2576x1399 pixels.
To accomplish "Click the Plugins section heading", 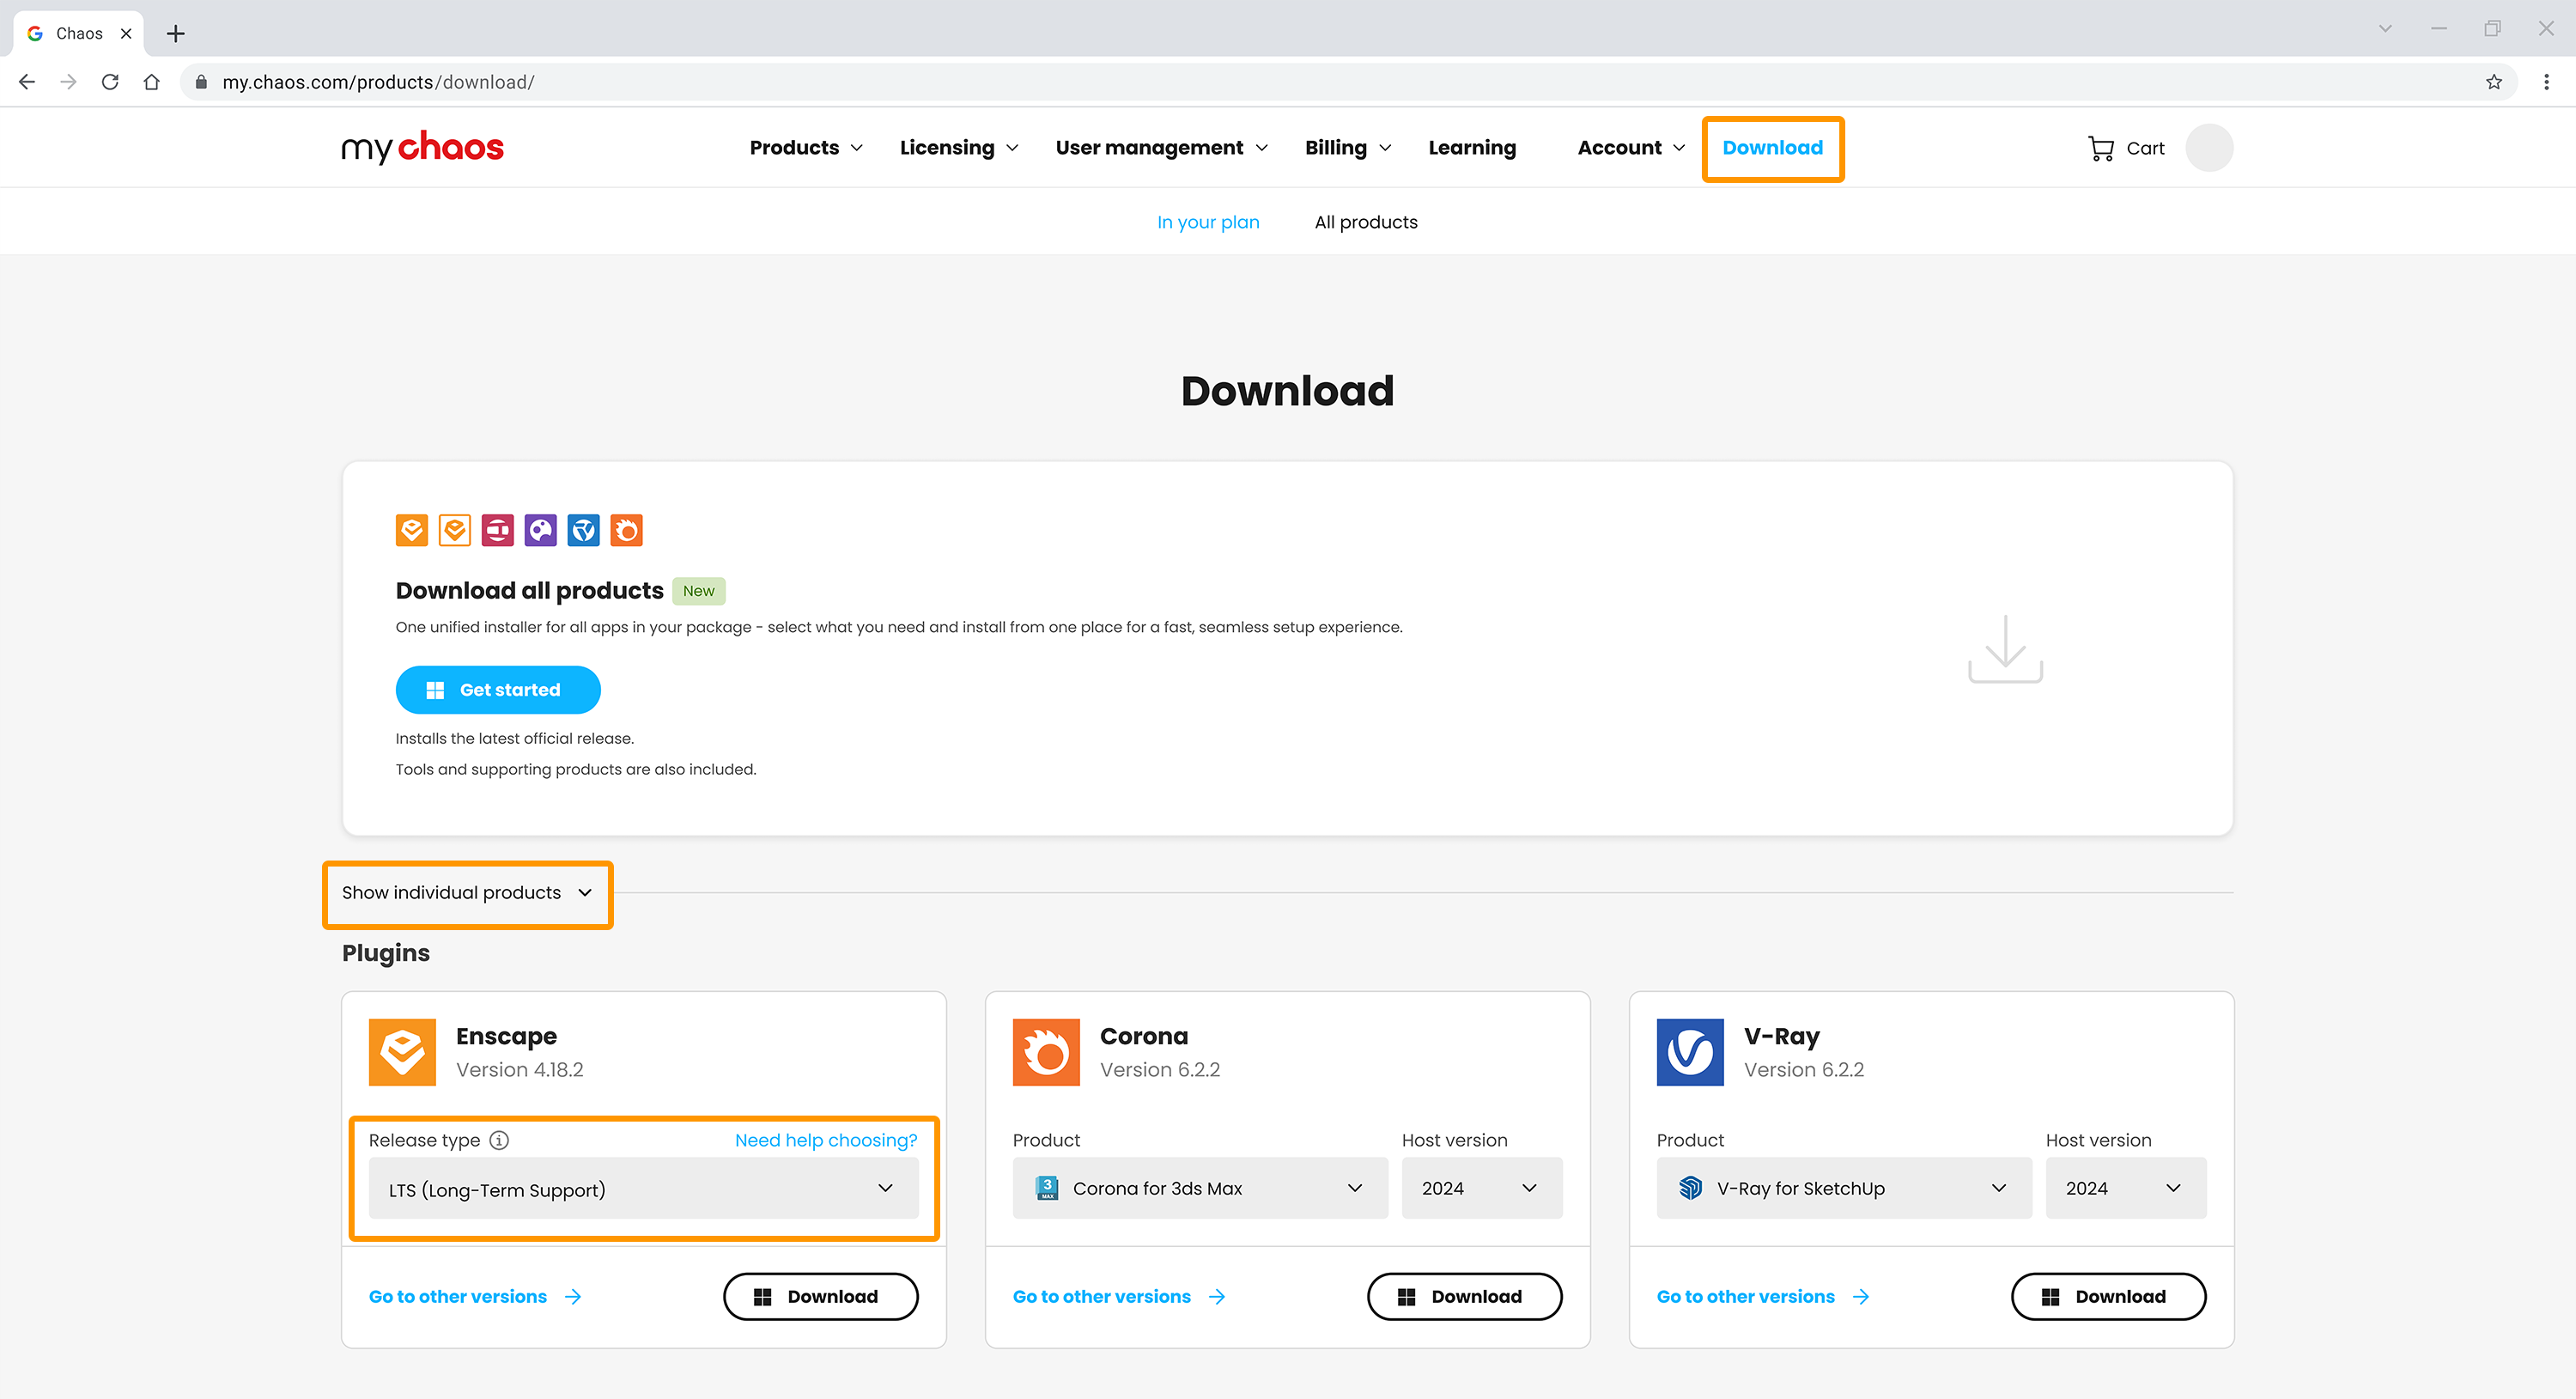I will (x=386, y=953).
